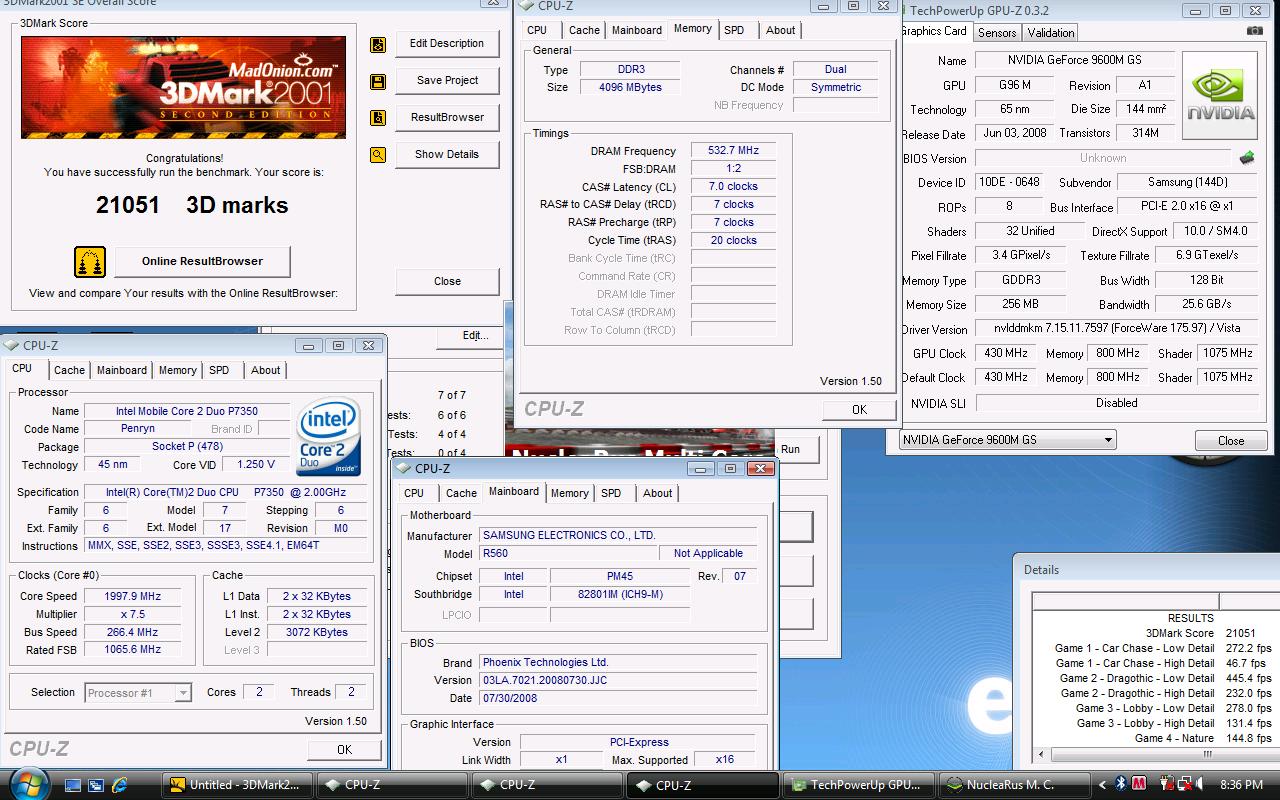Click the Specification Core(TM)2 Duo P7350 field
The height and width of the screenshot is (800, 1280).
pos(226,493)
